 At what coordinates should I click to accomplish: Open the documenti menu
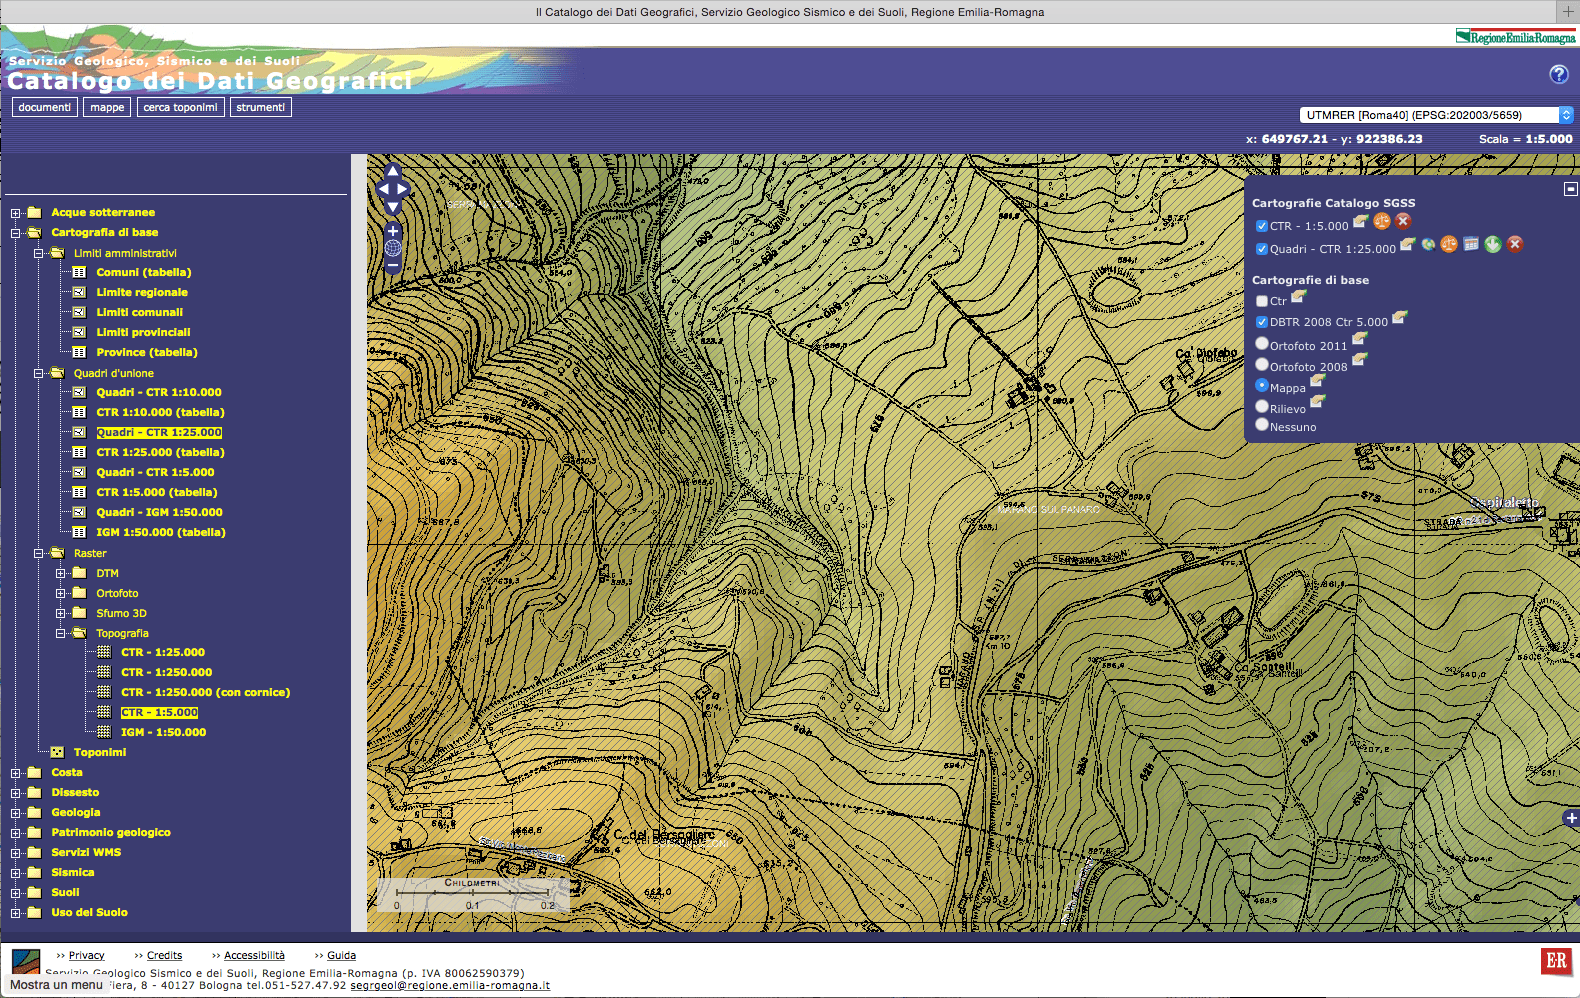tap(45, 107)
